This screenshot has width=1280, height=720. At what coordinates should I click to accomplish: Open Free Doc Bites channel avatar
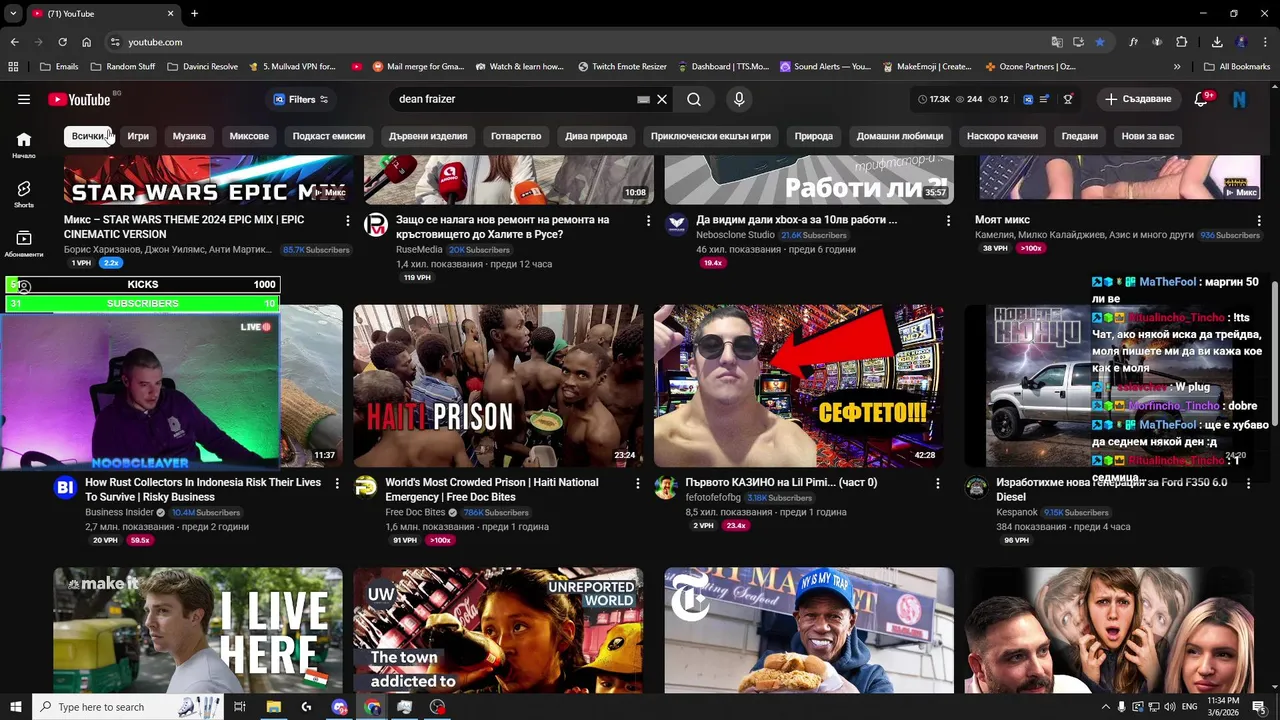point(366,487)
